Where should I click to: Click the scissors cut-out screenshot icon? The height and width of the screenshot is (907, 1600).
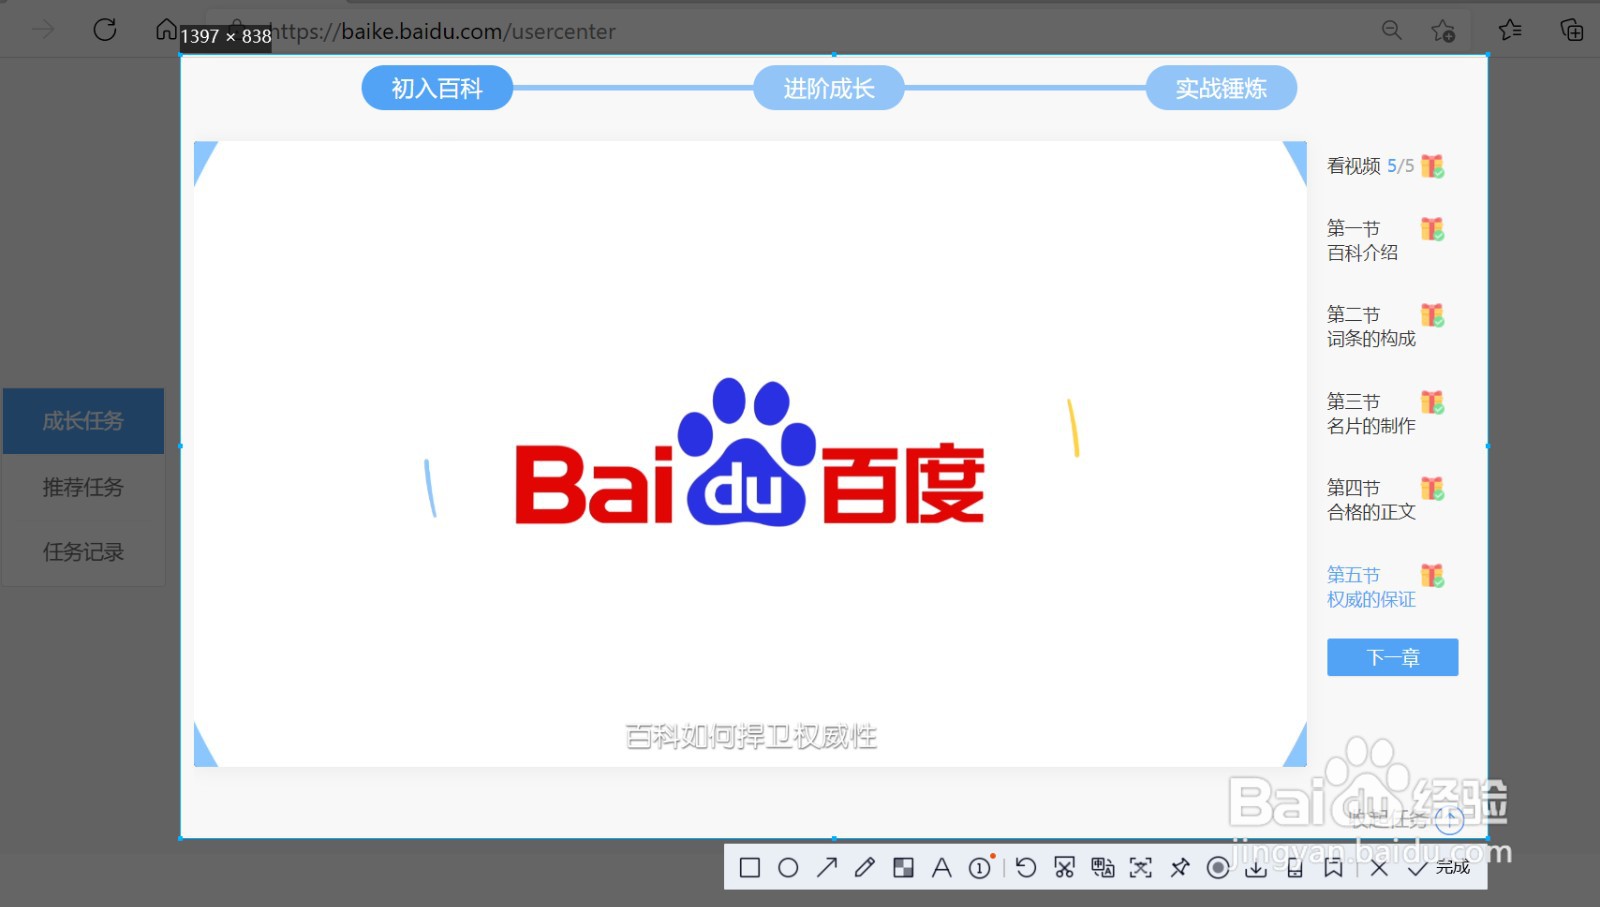coord(1064,867)
